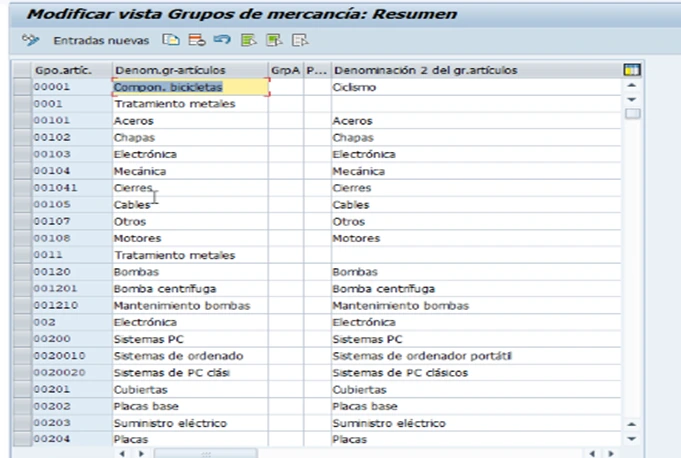
Task: Click the highlighted Compon. bicicletas field
Action: click(x=190, y=87)
